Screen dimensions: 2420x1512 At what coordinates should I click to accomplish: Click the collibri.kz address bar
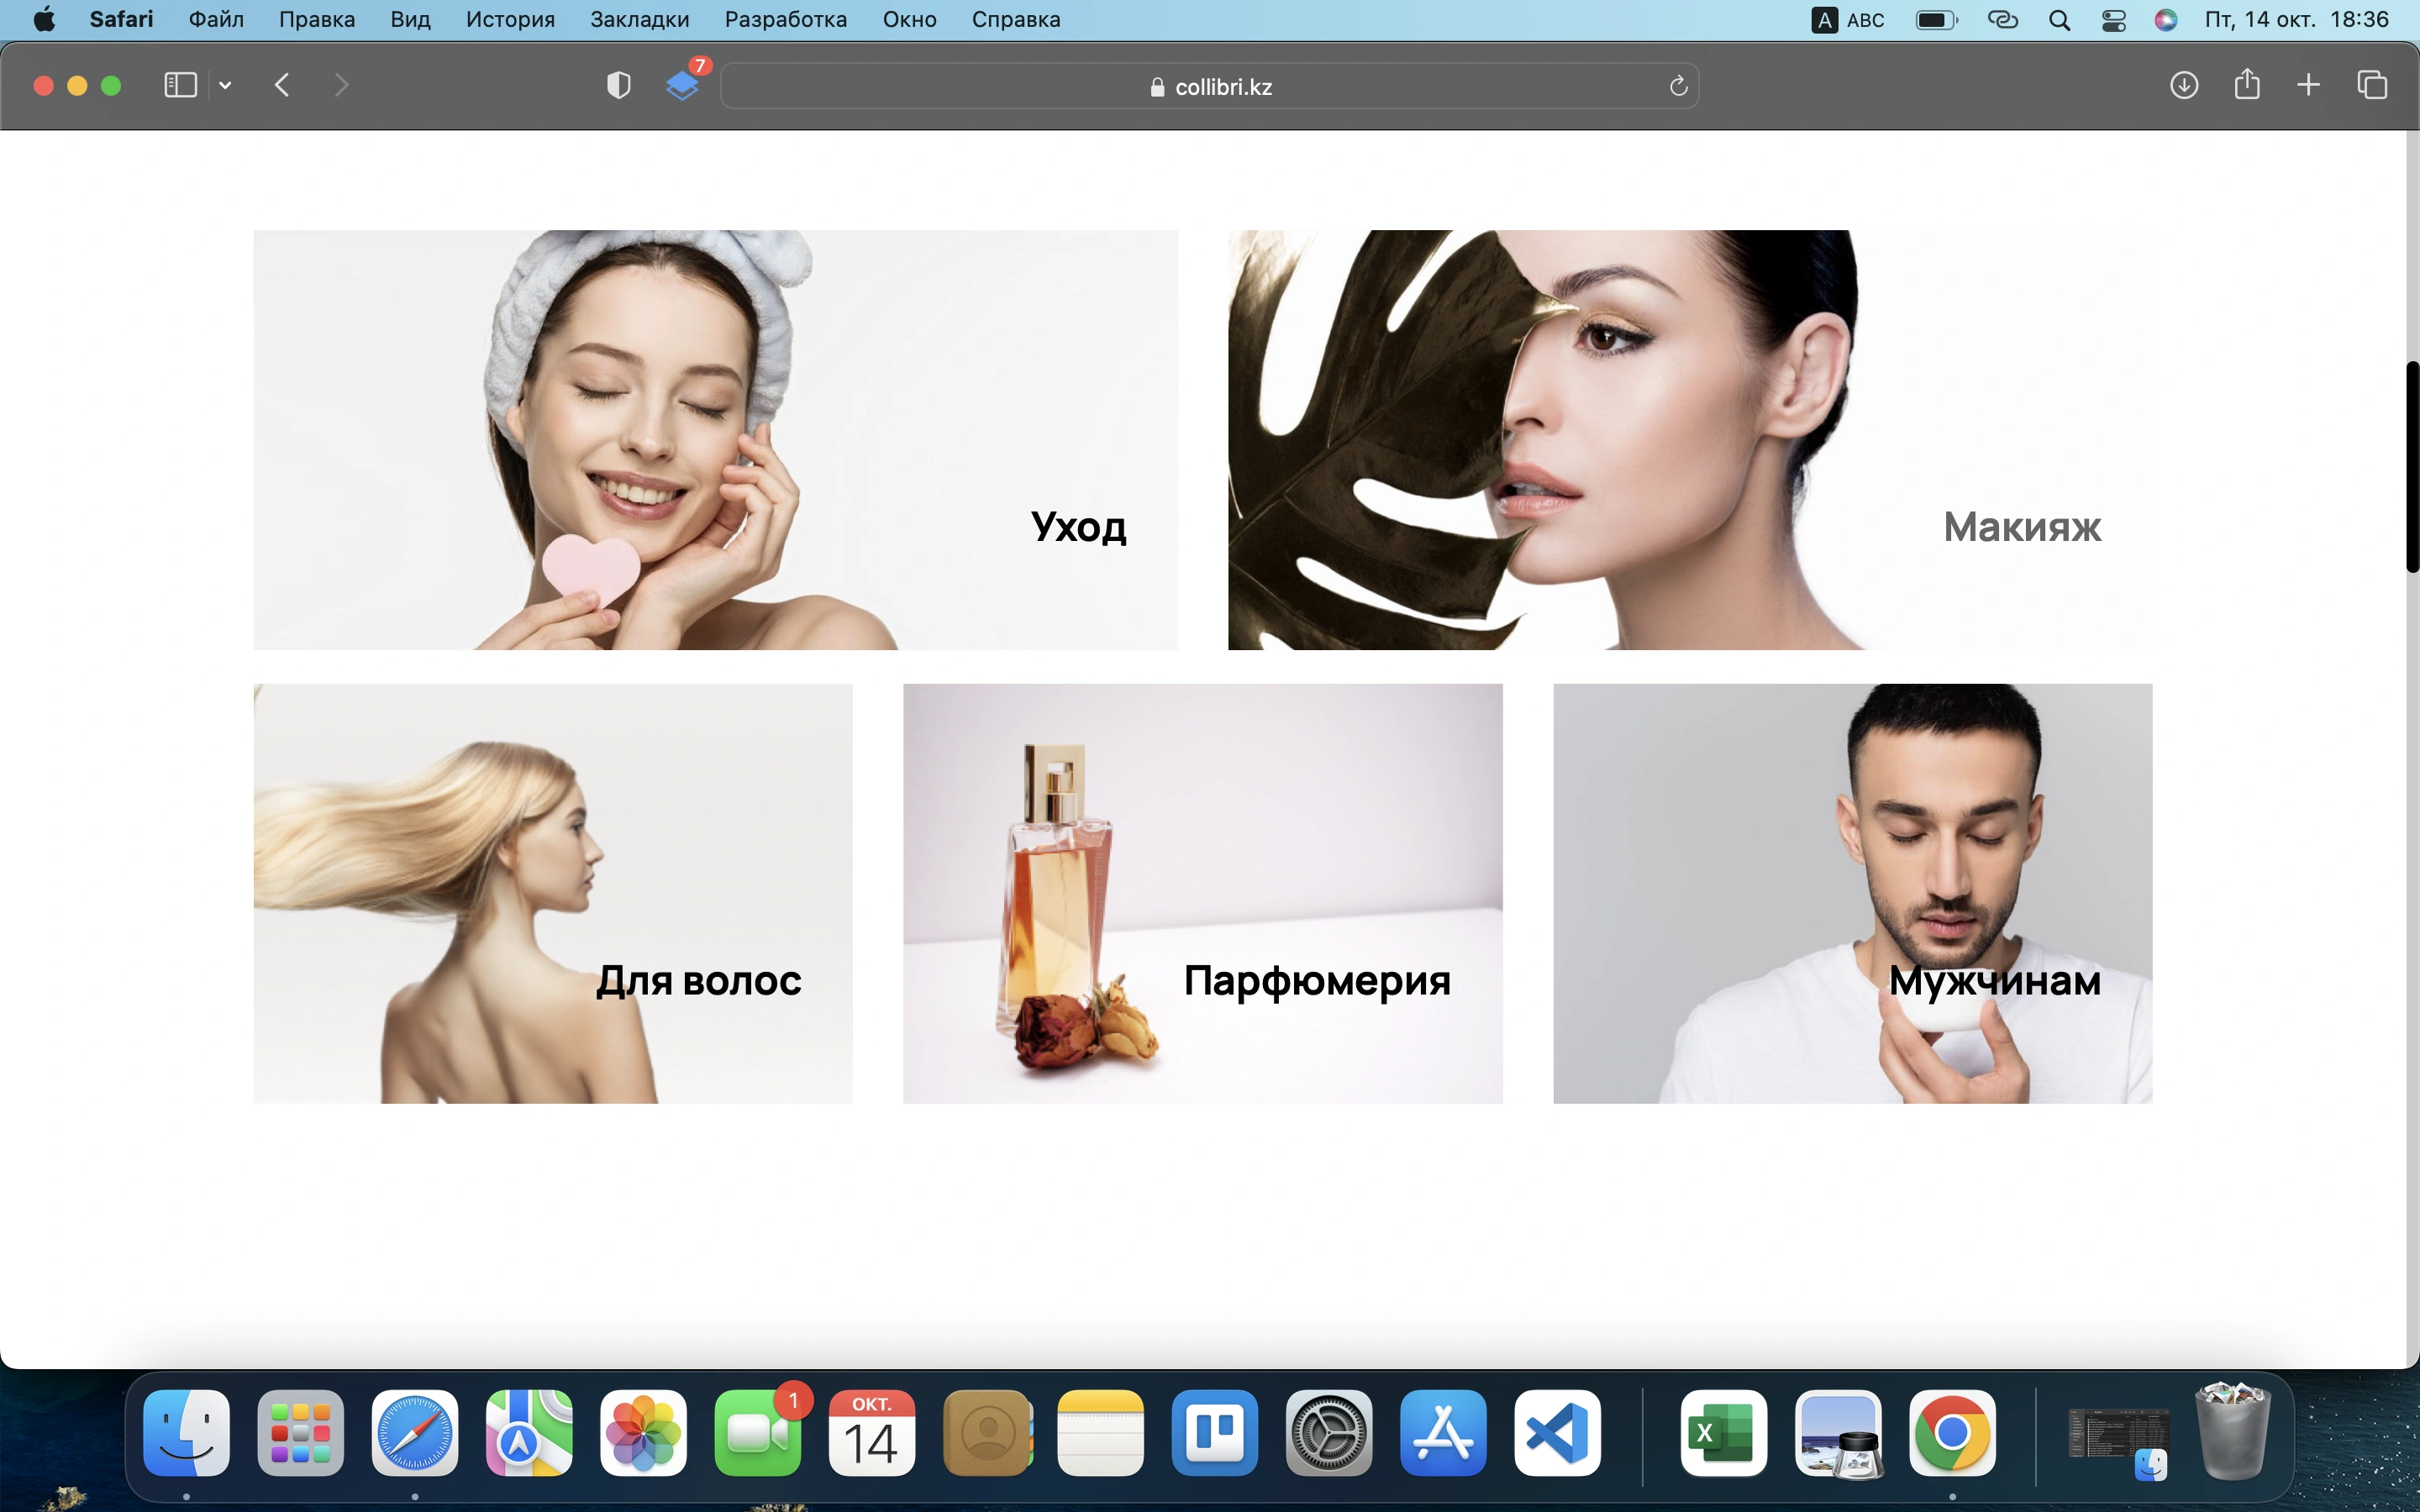[1209, 87]
